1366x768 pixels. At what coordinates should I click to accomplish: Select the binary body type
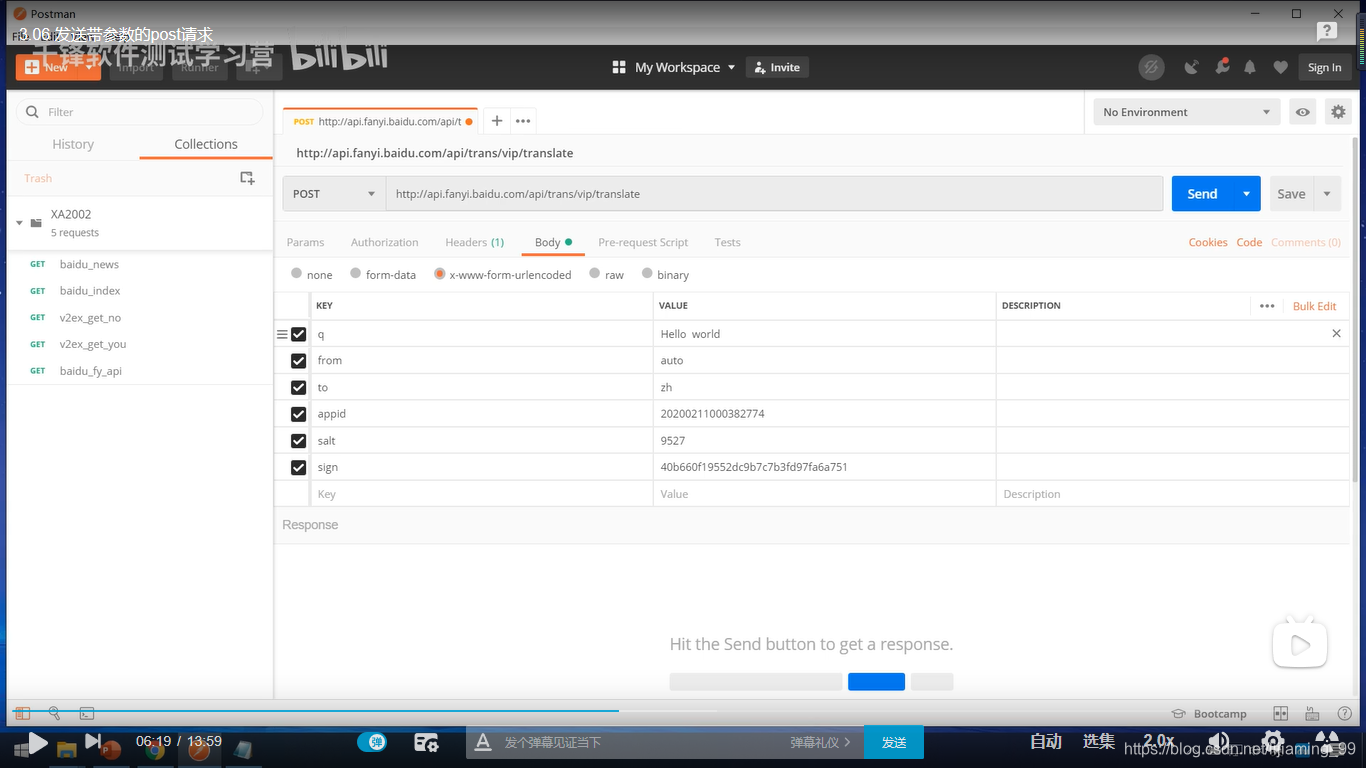pyautogui.click(x=647, y=273)
